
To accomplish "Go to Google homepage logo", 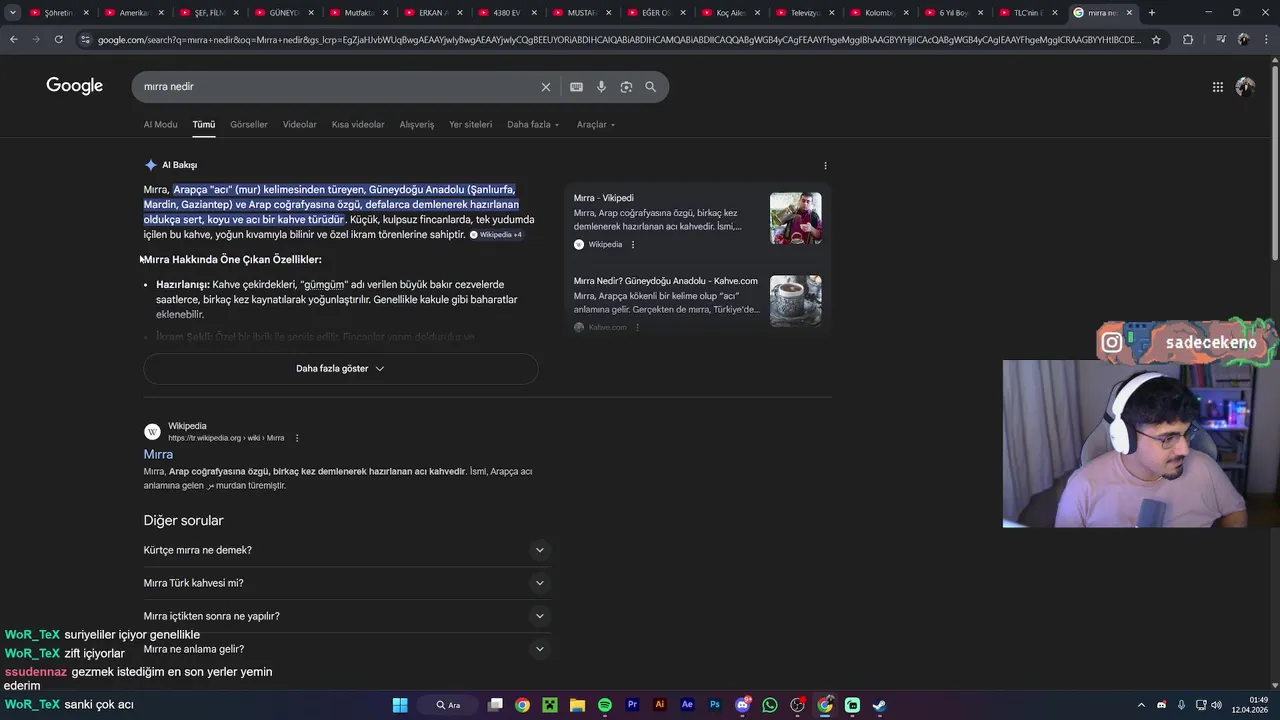I will (x=75, y=86).
